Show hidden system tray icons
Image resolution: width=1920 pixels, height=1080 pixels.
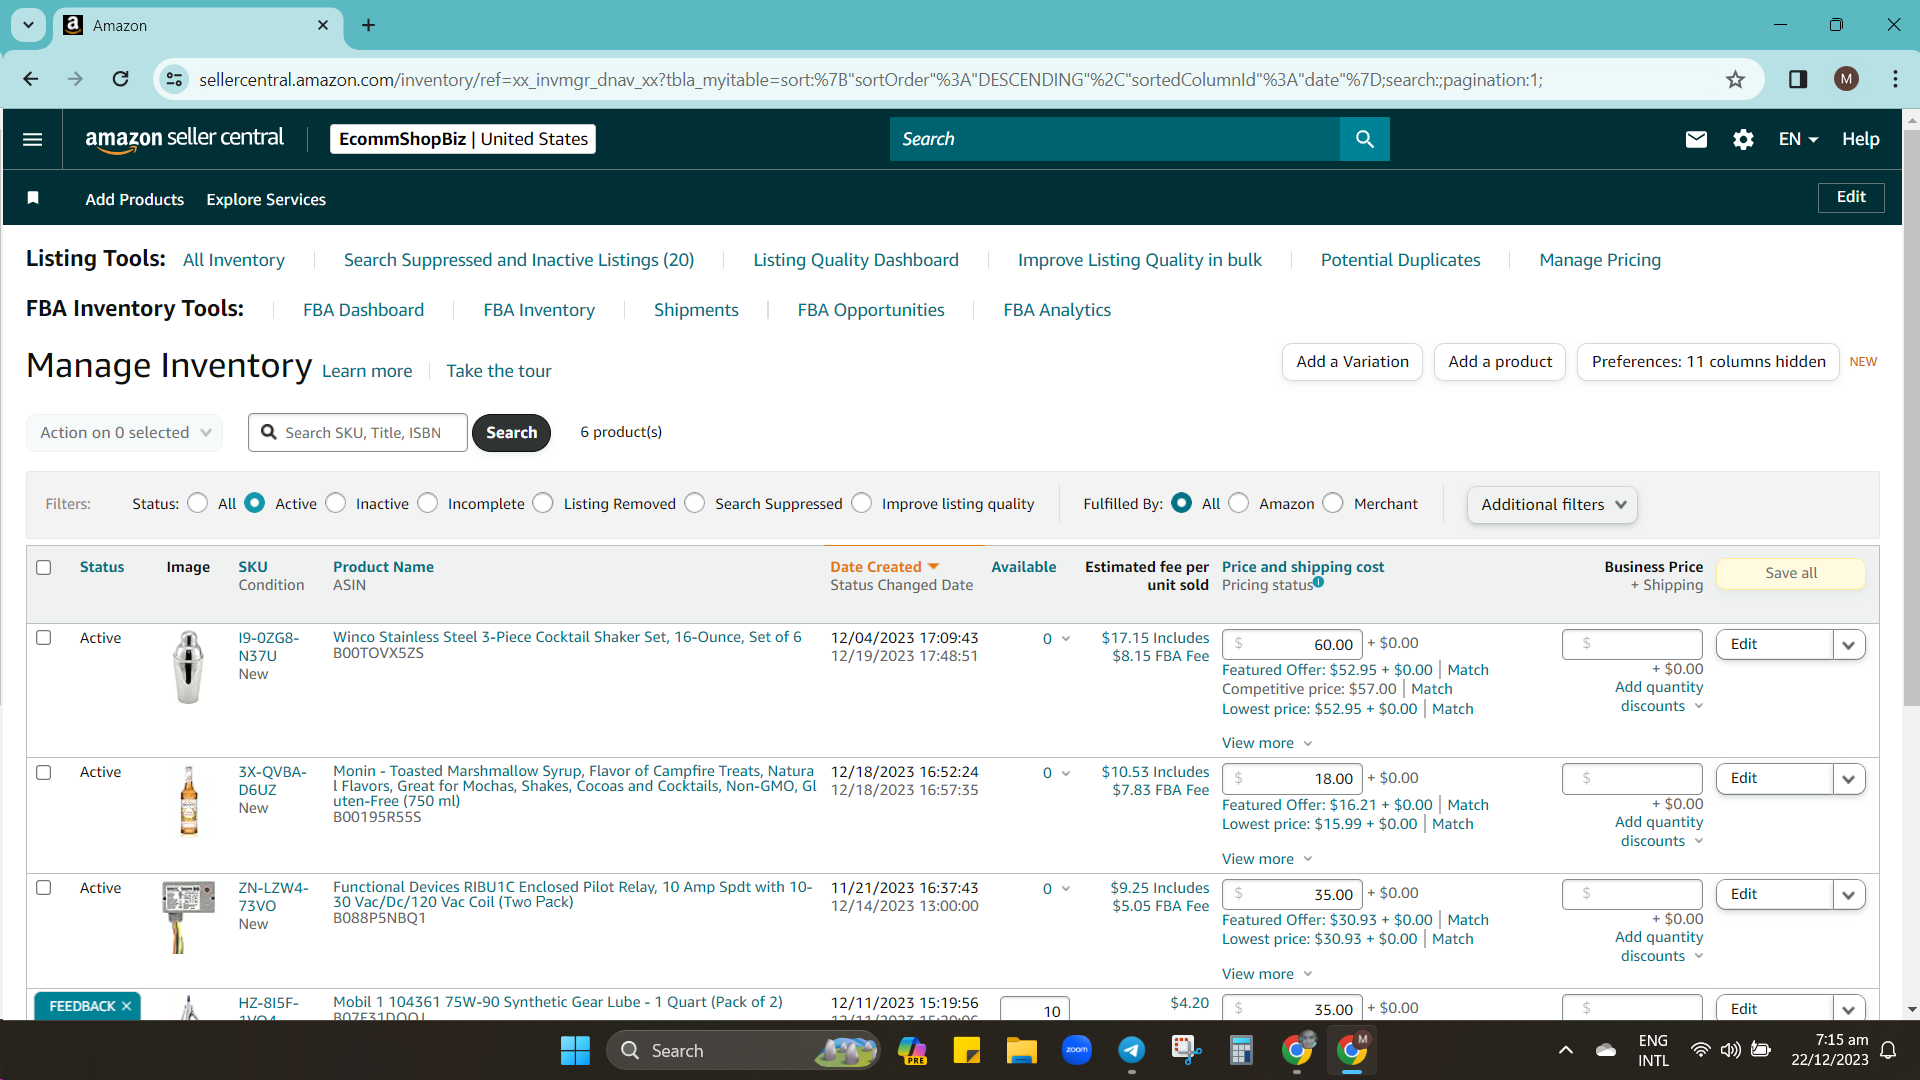pyautogui.click(x=1565, y=1050)
